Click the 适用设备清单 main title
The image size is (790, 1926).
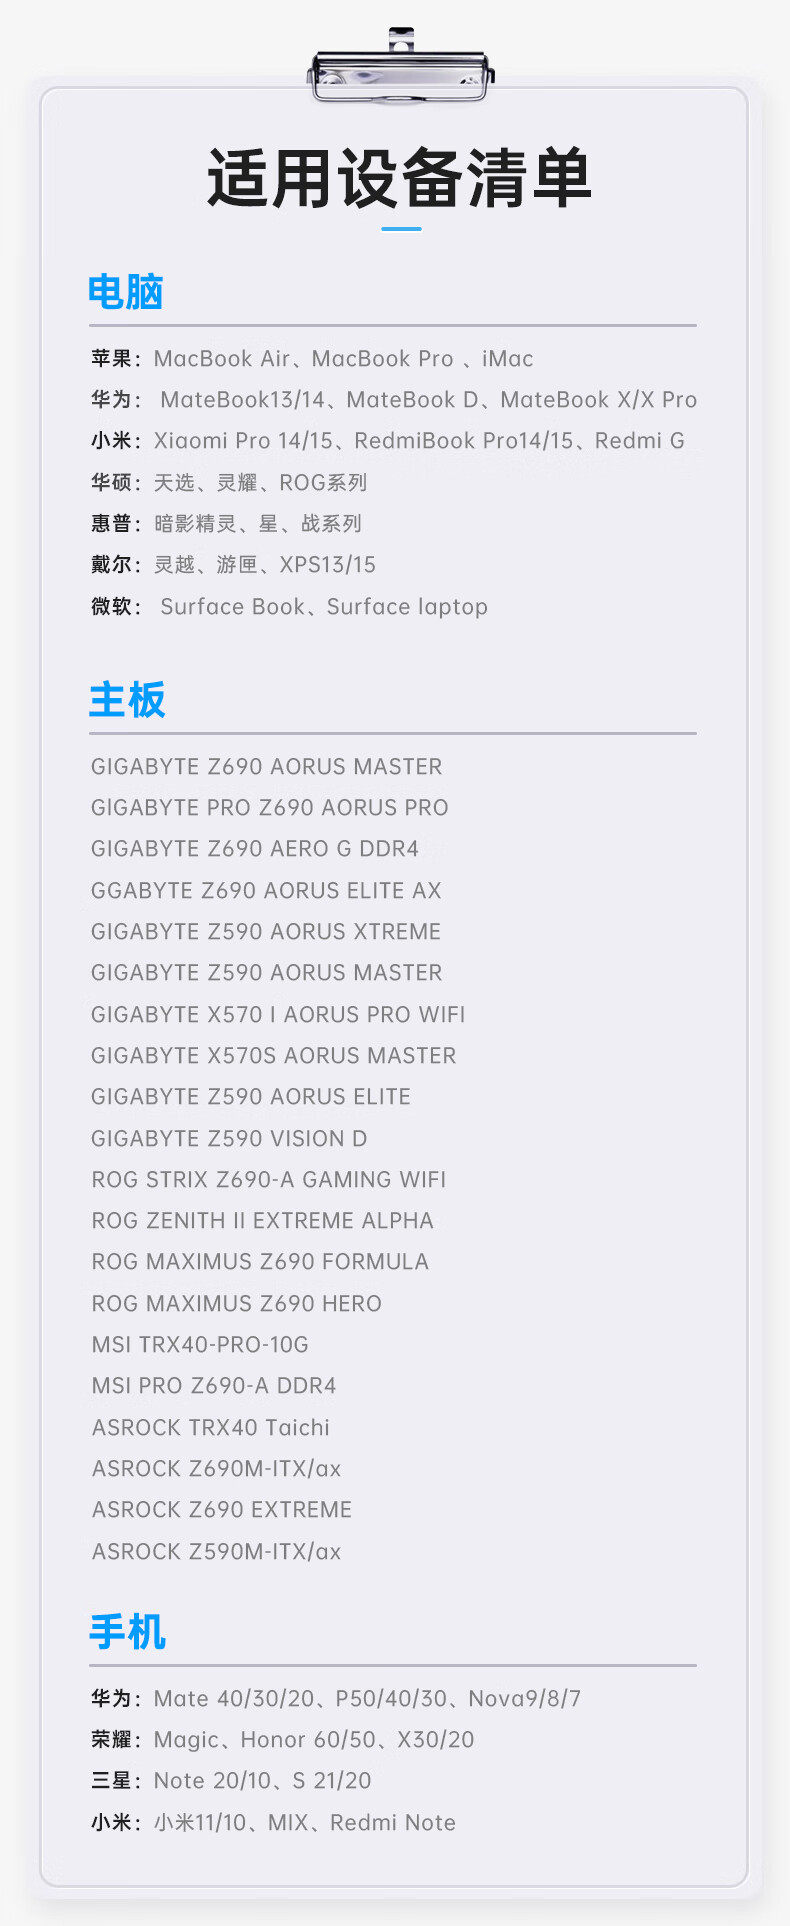click(x=399, y=180)
